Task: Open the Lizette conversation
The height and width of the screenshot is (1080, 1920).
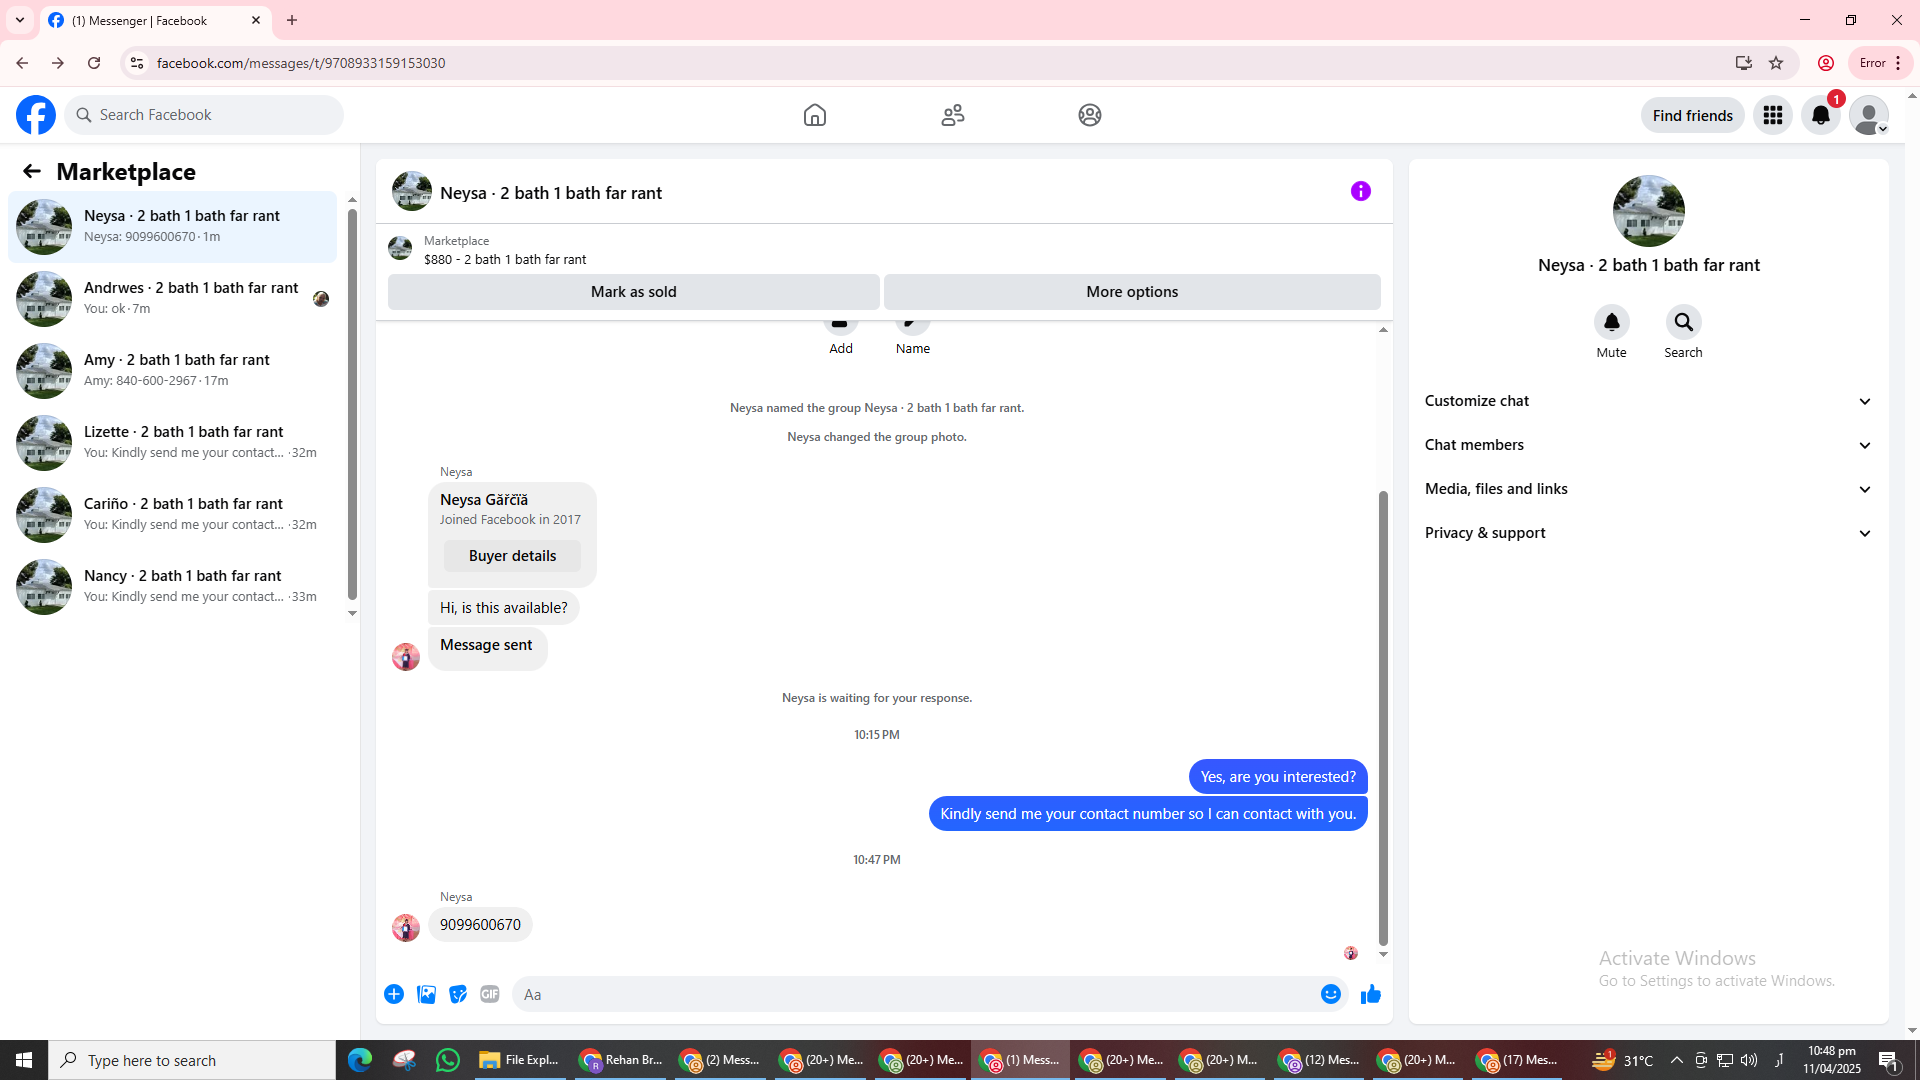Action: 173,443
